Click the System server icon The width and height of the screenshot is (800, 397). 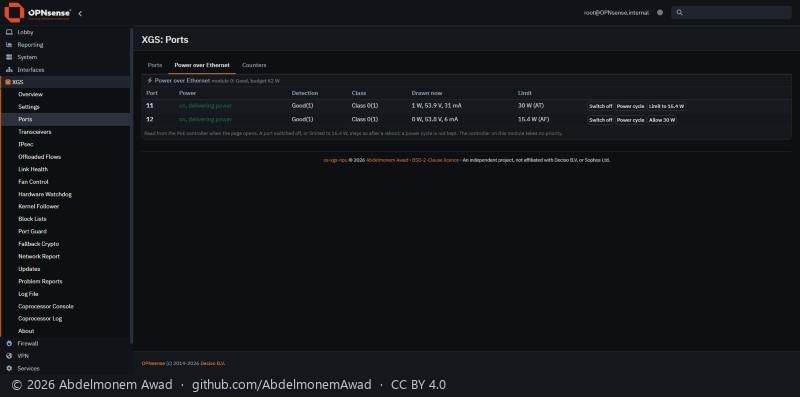(9, 57)
